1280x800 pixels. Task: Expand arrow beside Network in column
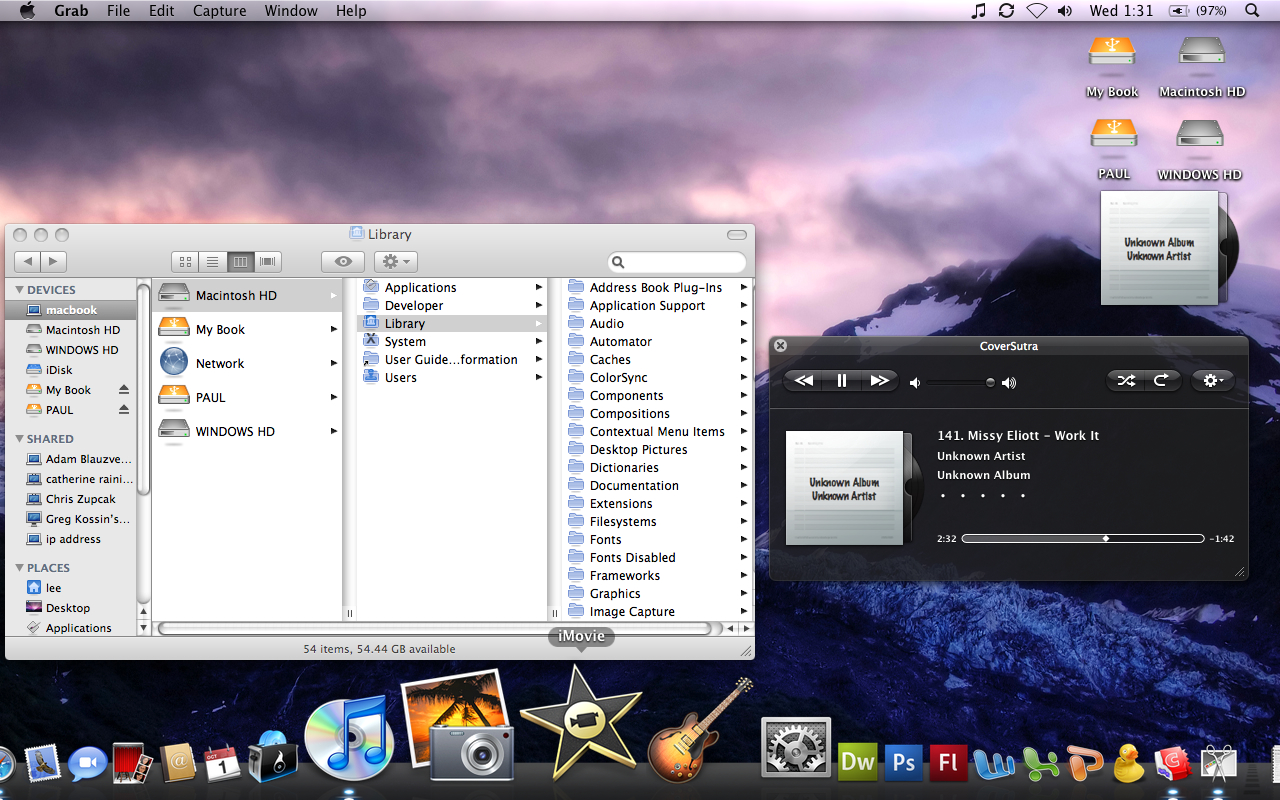pyautogui.click(x=334, y=364)
